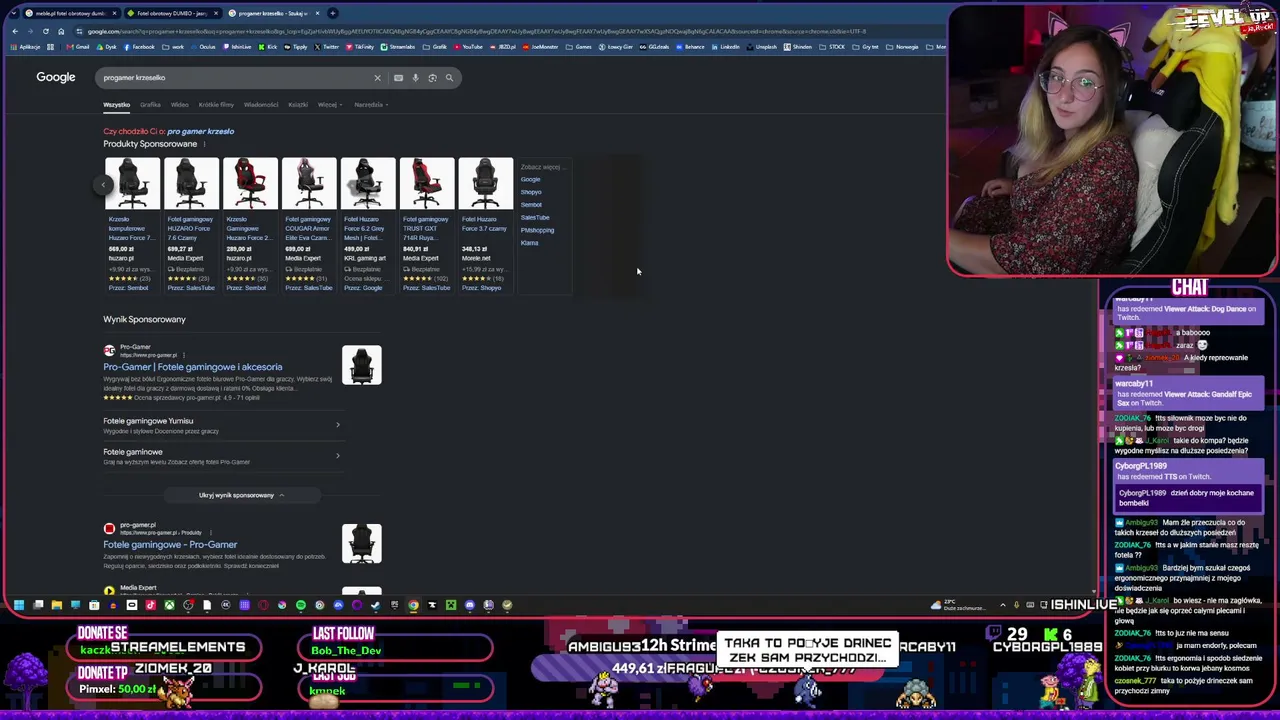
Task: Expand the Fotele gamingowe Yumisu sitelink arrow
Action: tap(338, 425)
